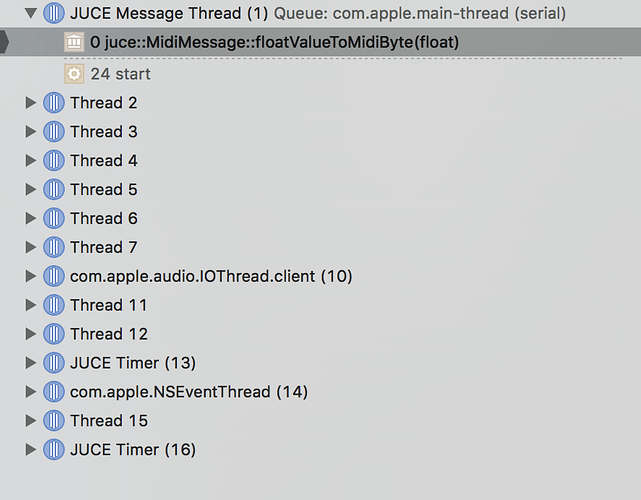Click the floatValueToMidiByte frame library icon
This screenshot has height=500, width=641.
click(x=74, y=42)
